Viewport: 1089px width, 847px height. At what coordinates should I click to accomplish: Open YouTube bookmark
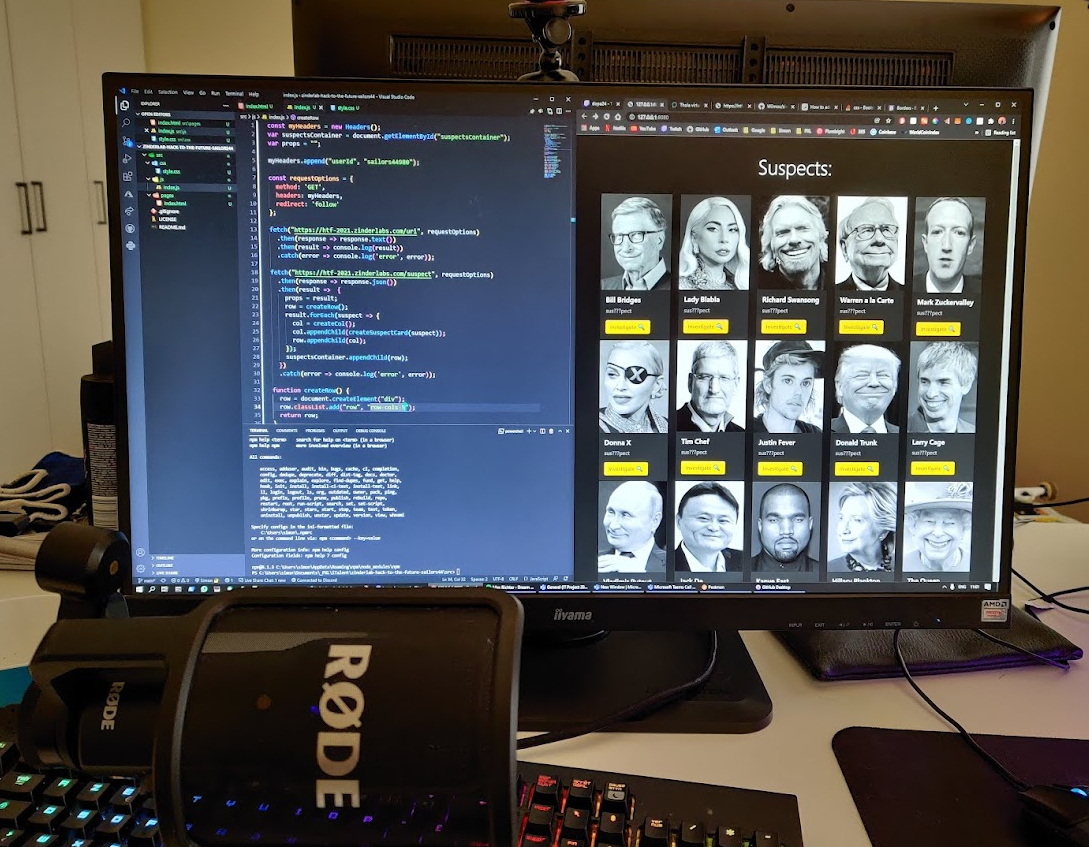pyautogui.click(x=643, y=129)
